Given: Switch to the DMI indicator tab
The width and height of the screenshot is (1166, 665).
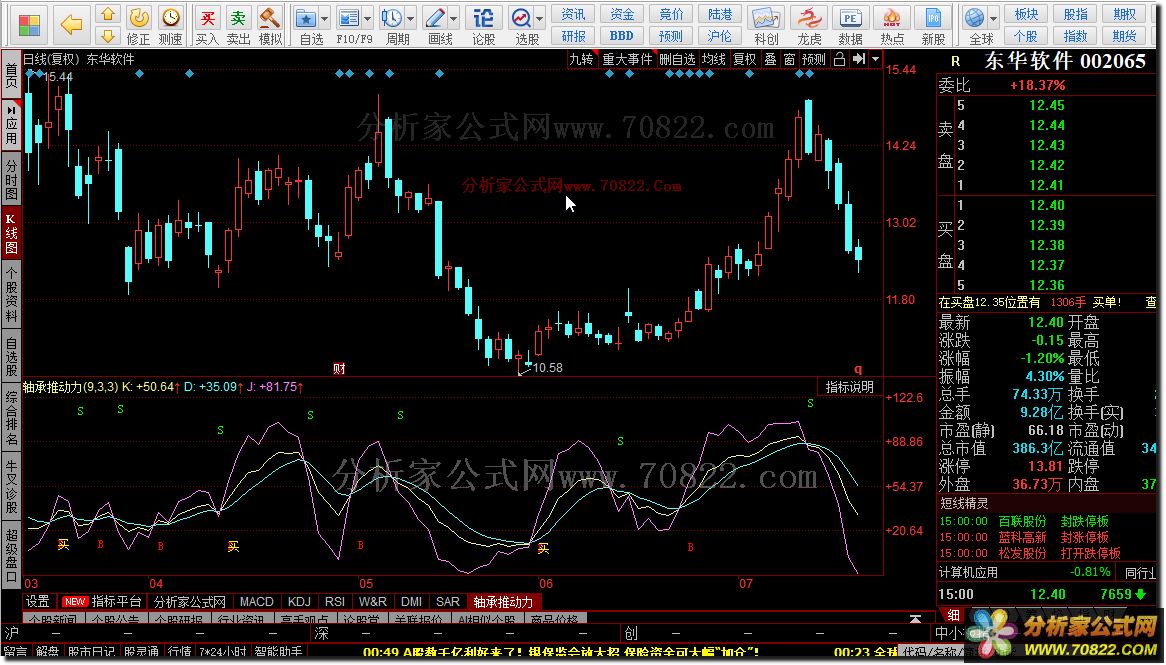Looking at the screenshot, I should [x=411, y=601].
